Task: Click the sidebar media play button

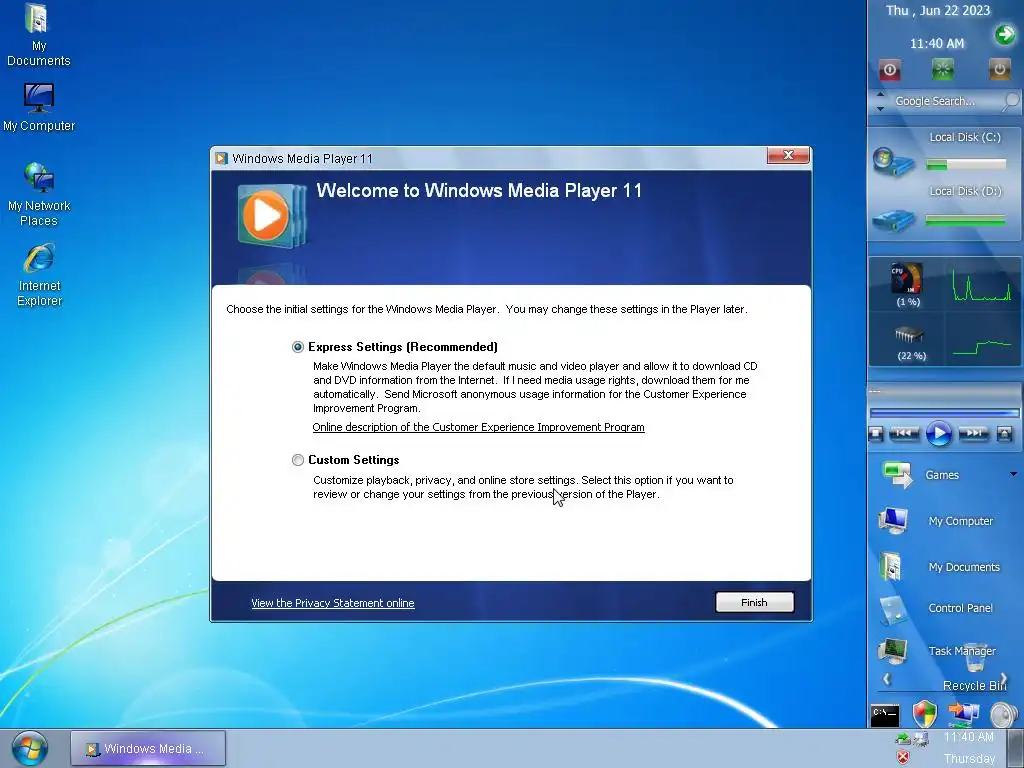Action: [938, 433]
